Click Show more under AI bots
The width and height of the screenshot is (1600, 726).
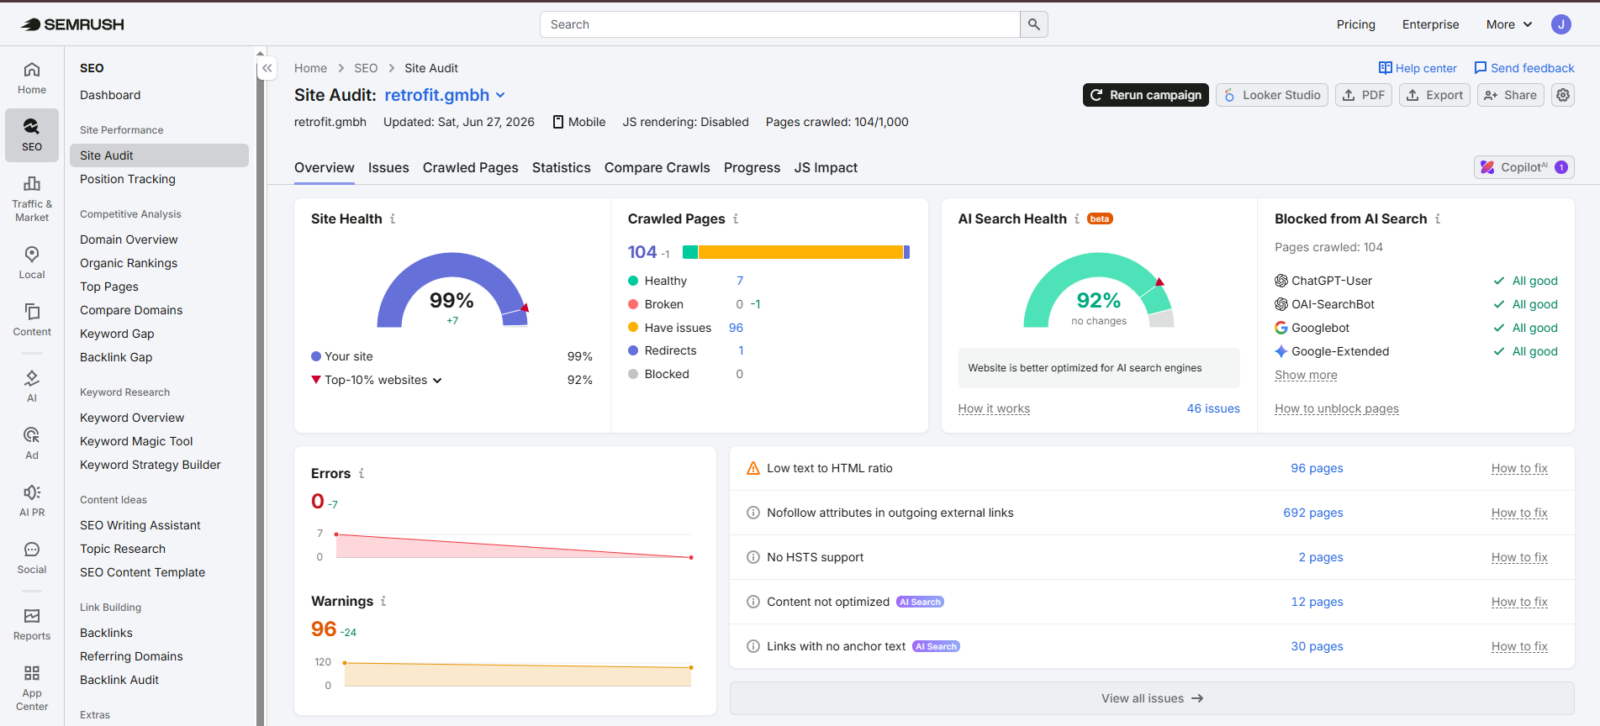[1306, 375]
